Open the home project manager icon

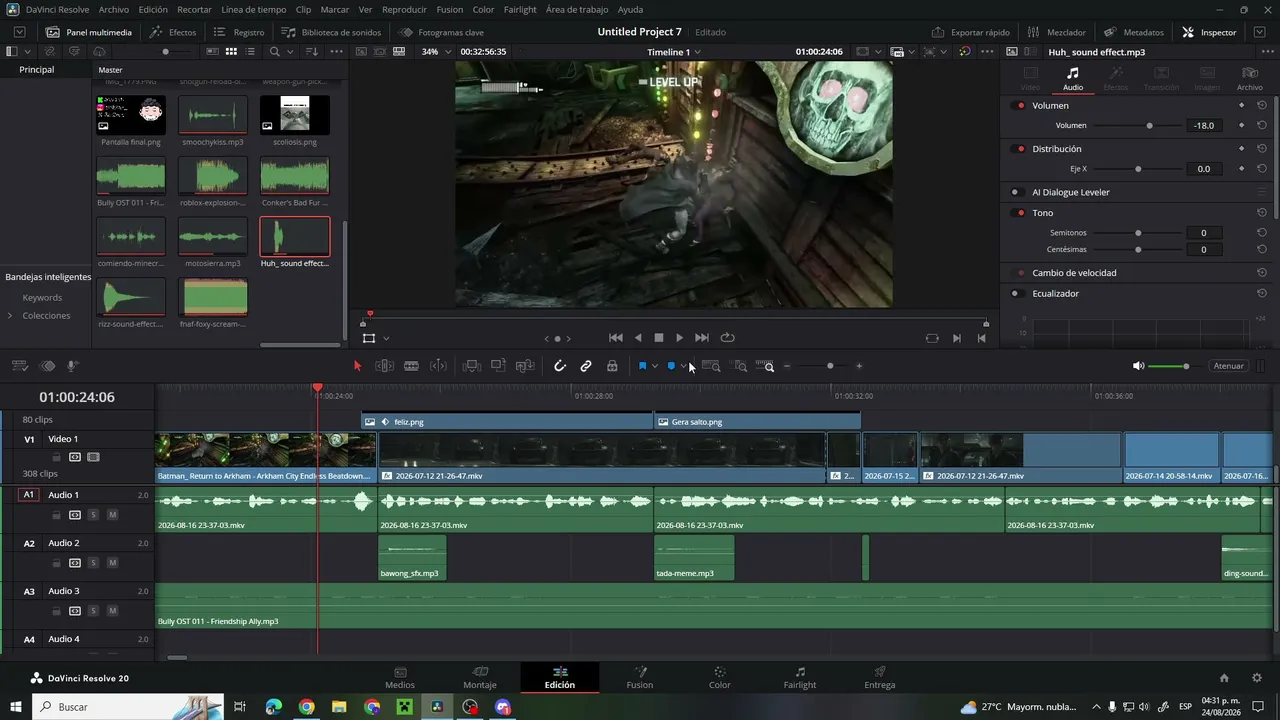coord(1224,678)
